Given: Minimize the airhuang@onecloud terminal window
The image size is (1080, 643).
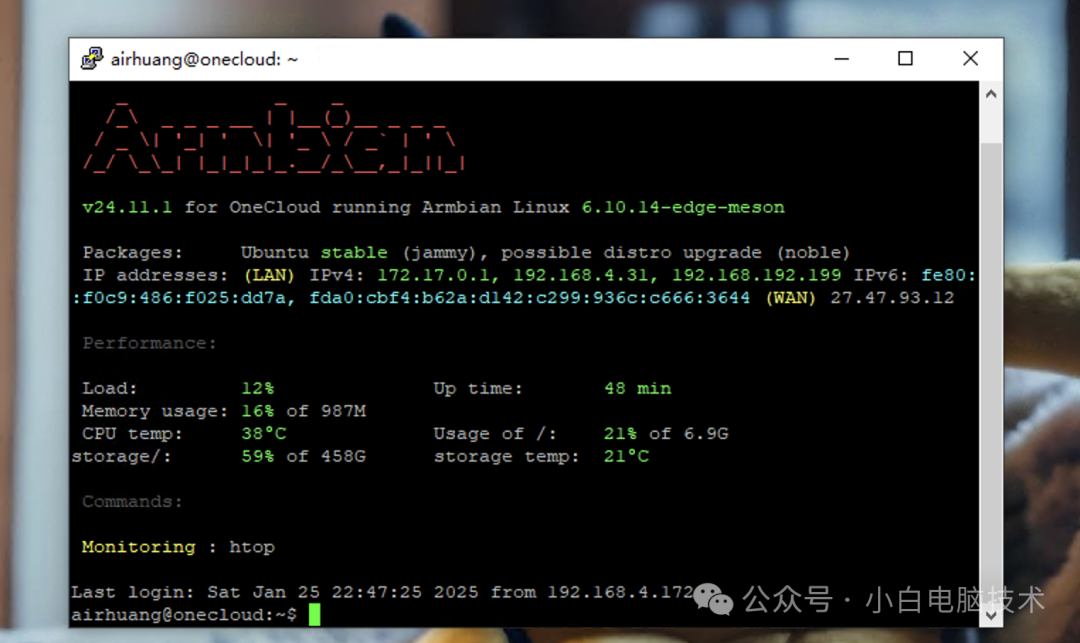Looking at the screenshot, I should [x=841, y=59].
